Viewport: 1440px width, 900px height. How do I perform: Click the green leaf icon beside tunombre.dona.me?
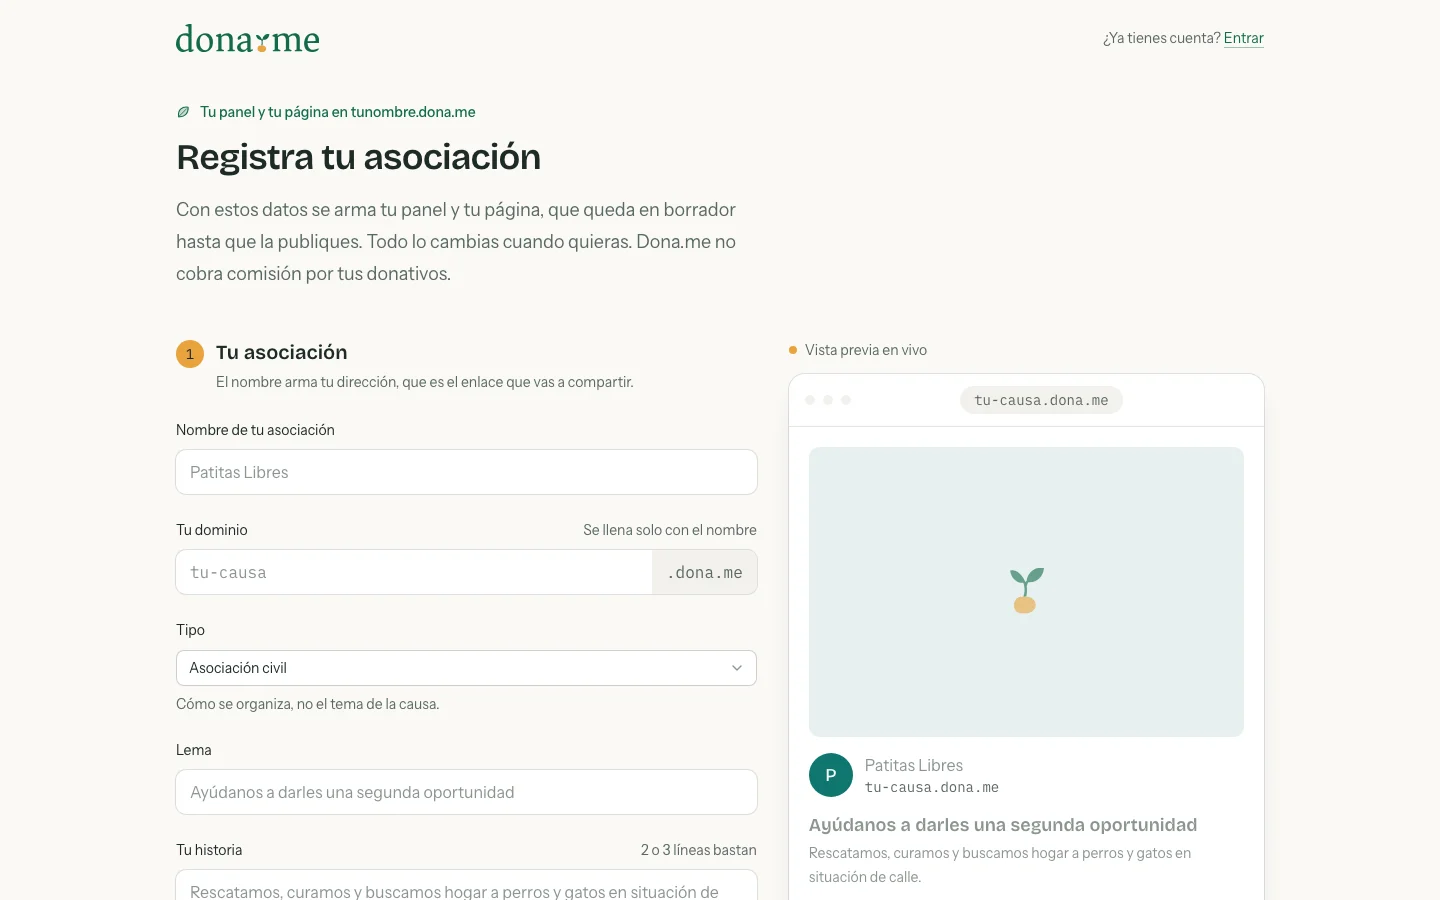click(183, 112)
